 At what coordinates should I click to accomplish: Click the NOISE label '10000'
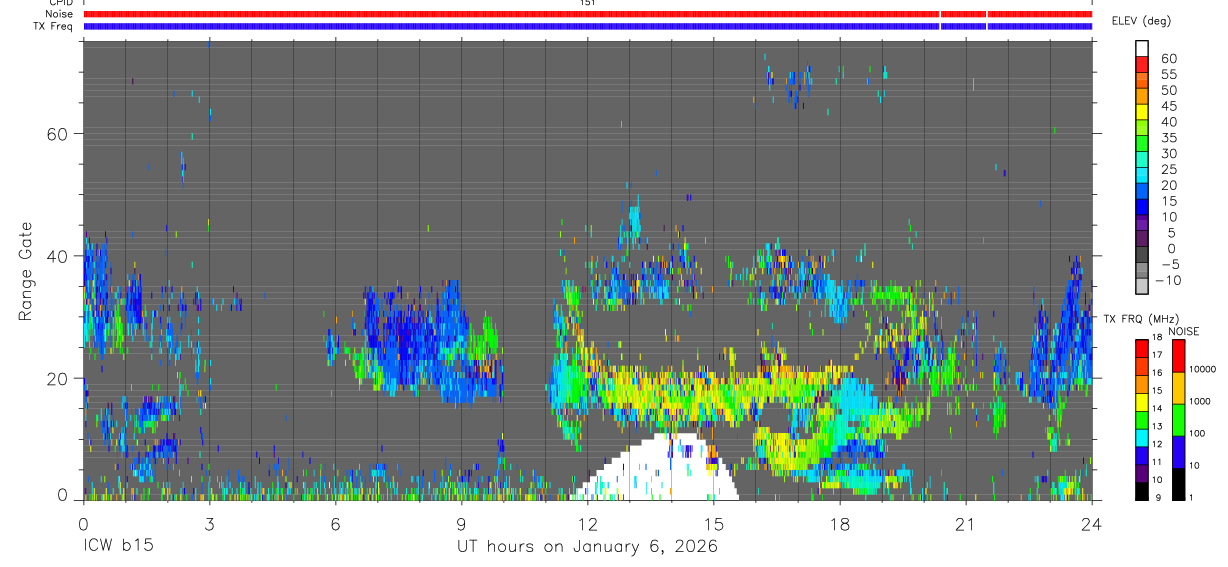coord(1204,369)
